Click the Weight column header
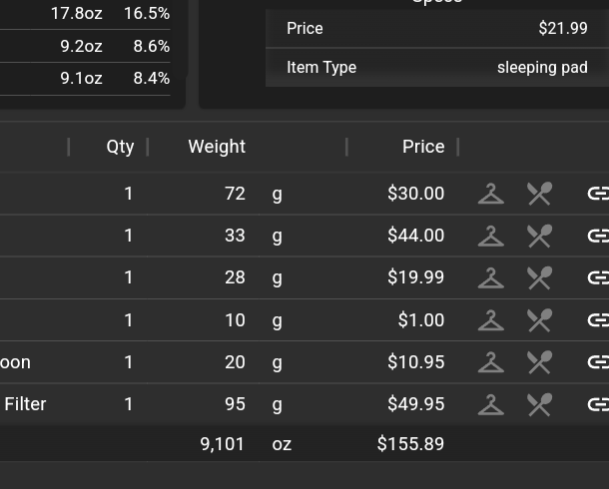The image size is (609, 489). (x=217, y=147)
